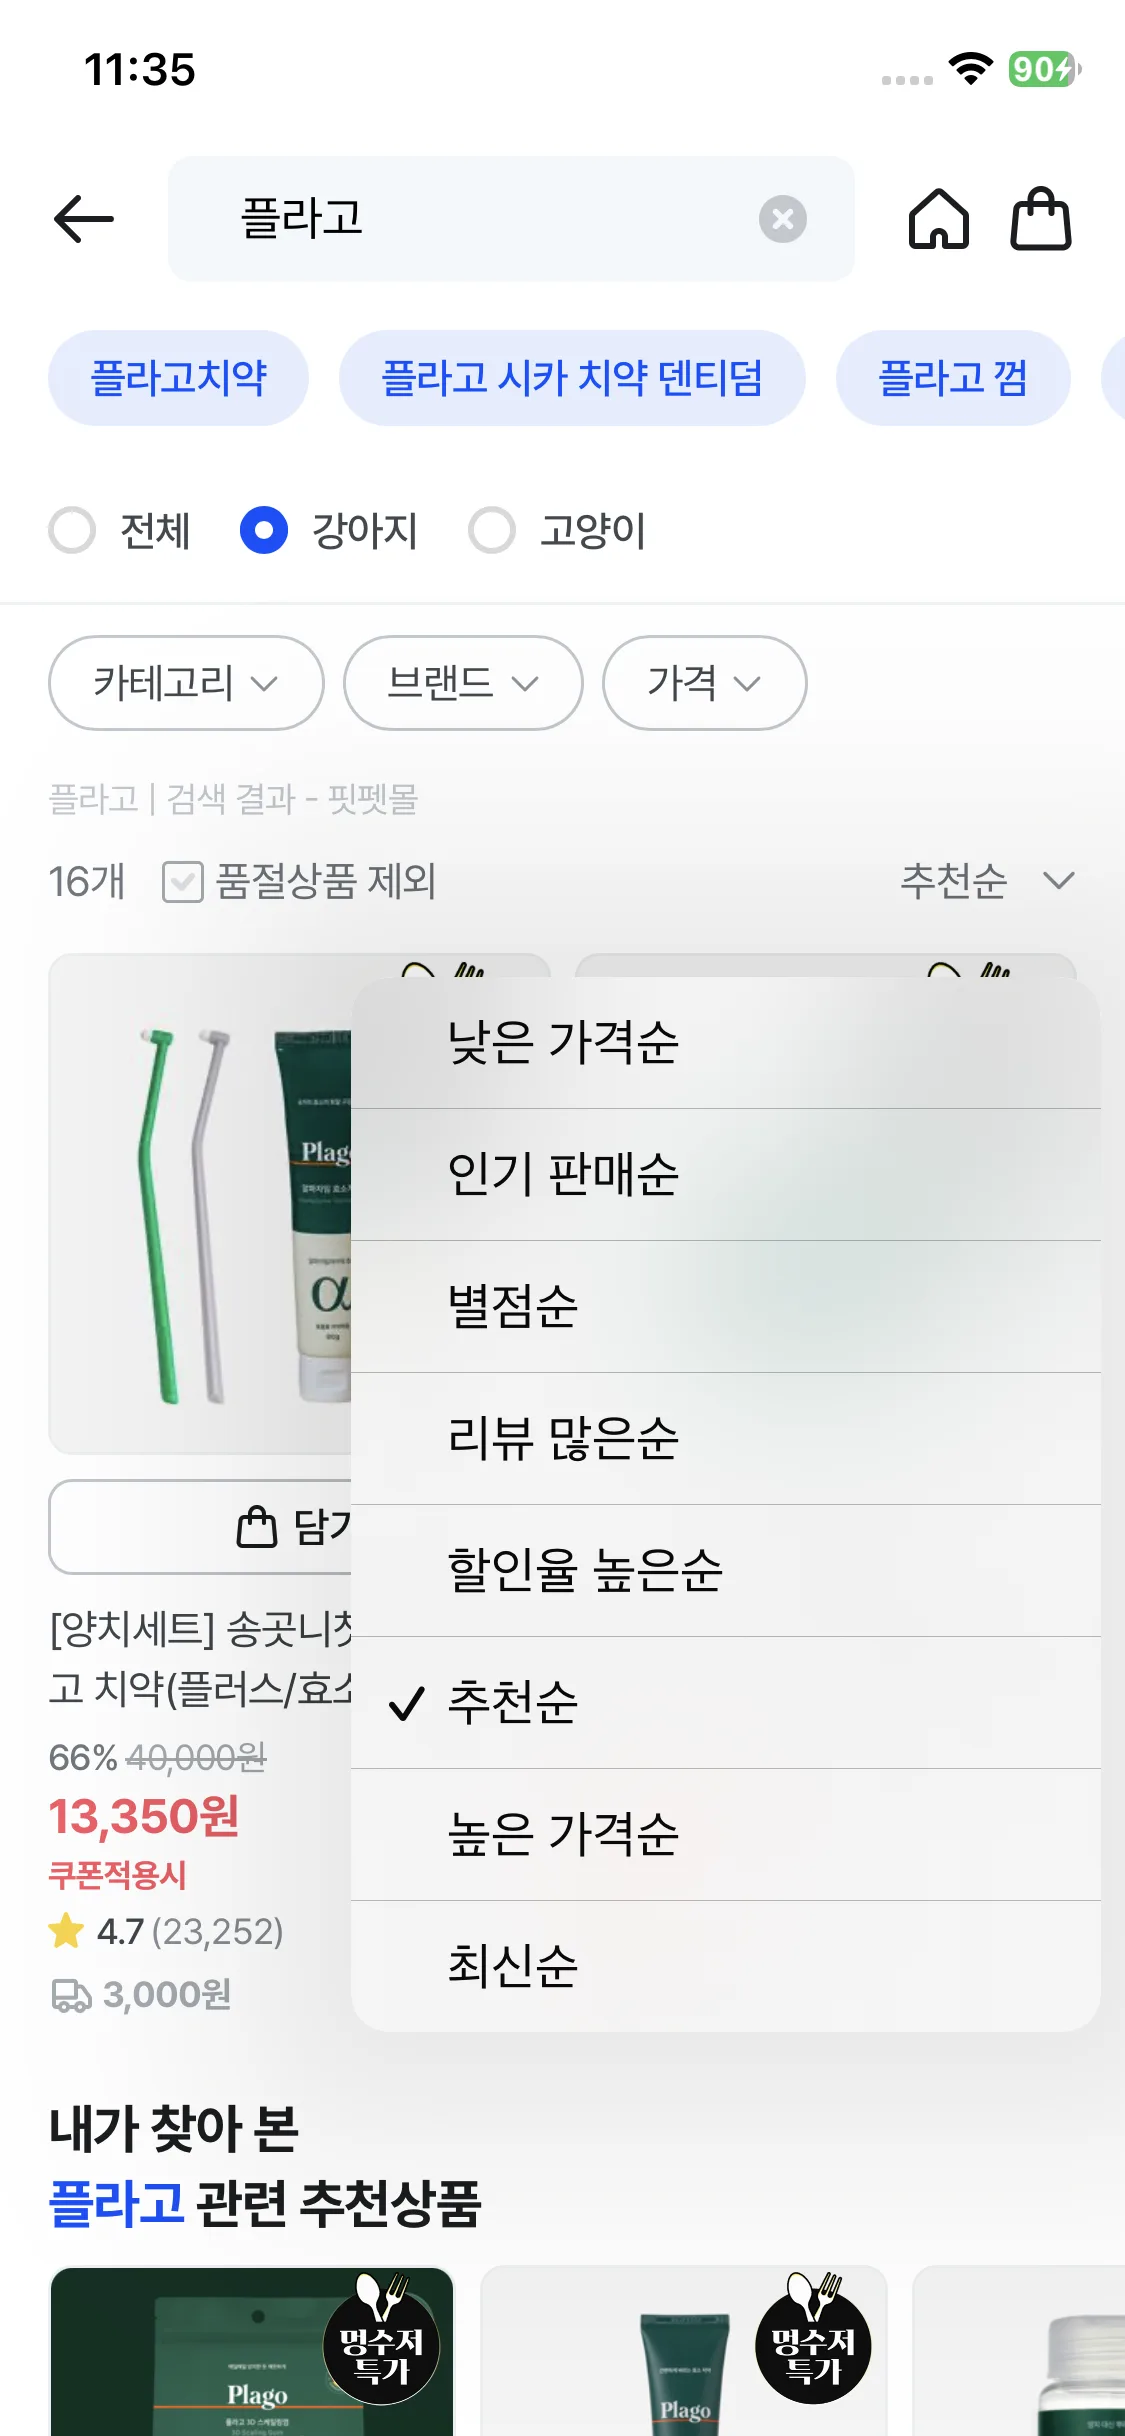Sort by 낮은 가격순
Screen dimensions: 1125x2436
(564, 1043)
